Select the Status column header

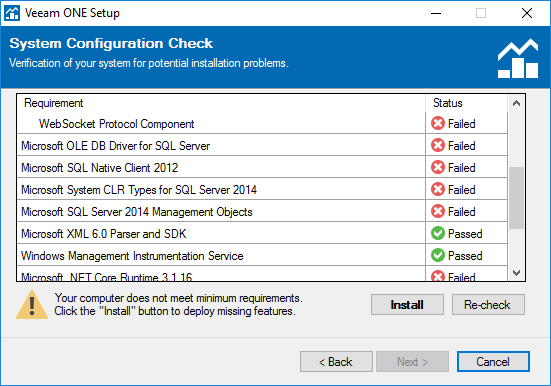[466, 103]
